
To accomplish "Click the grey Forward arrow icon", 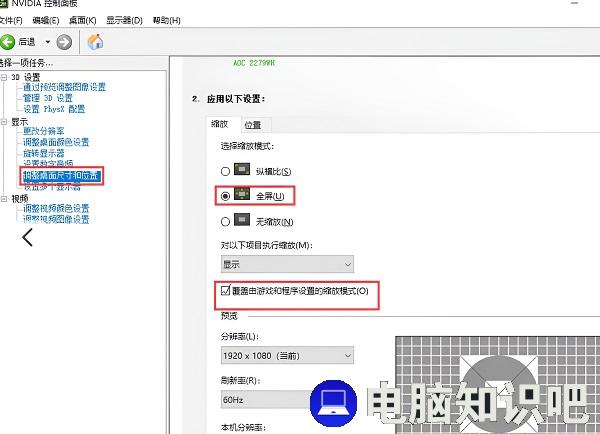I will 64,42.
